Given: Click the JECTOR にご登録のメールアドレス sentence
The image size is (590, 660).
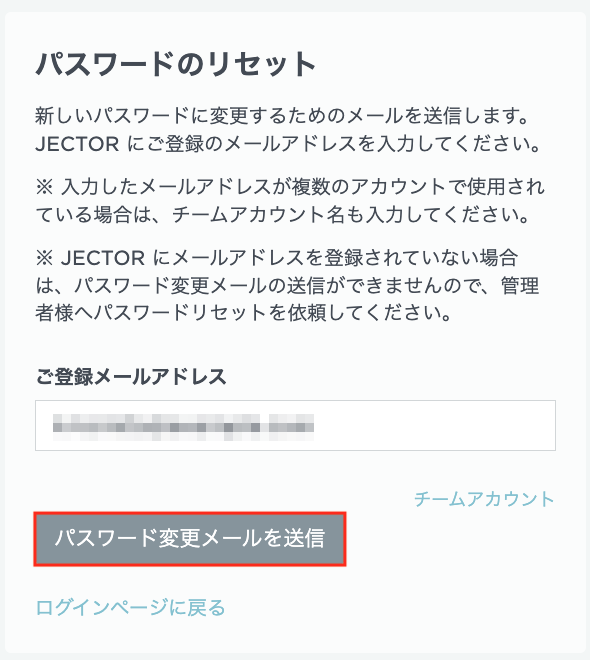Looking at the screenshot, I should 288,144.
